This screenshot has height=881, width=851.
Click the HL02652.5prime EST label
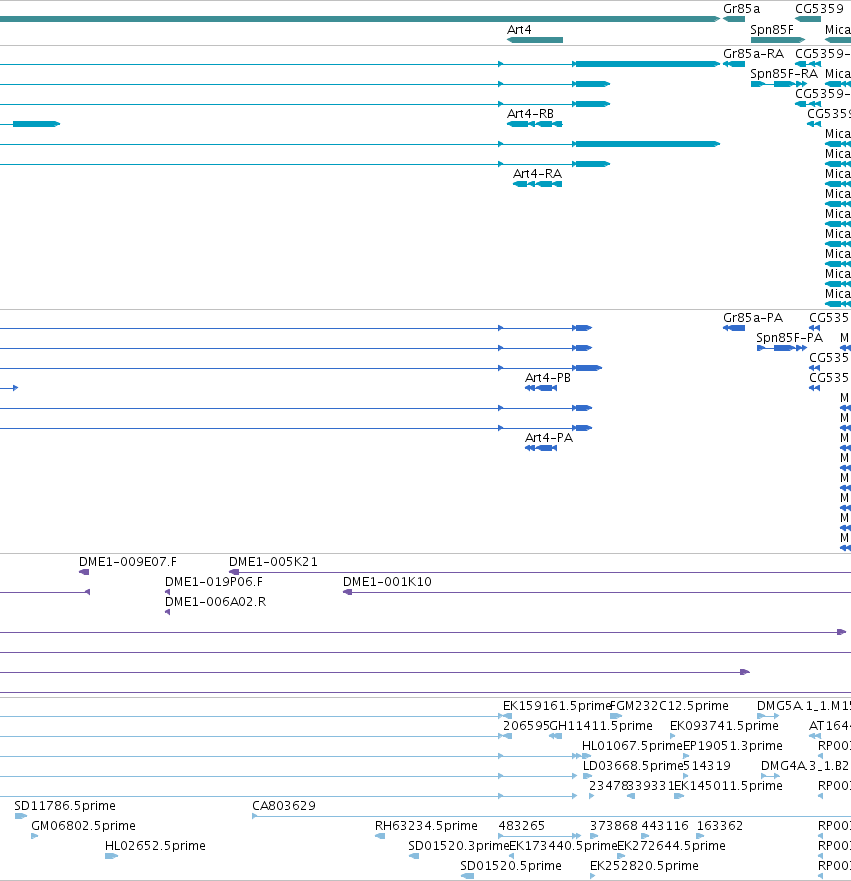click(x=155, y=846)
